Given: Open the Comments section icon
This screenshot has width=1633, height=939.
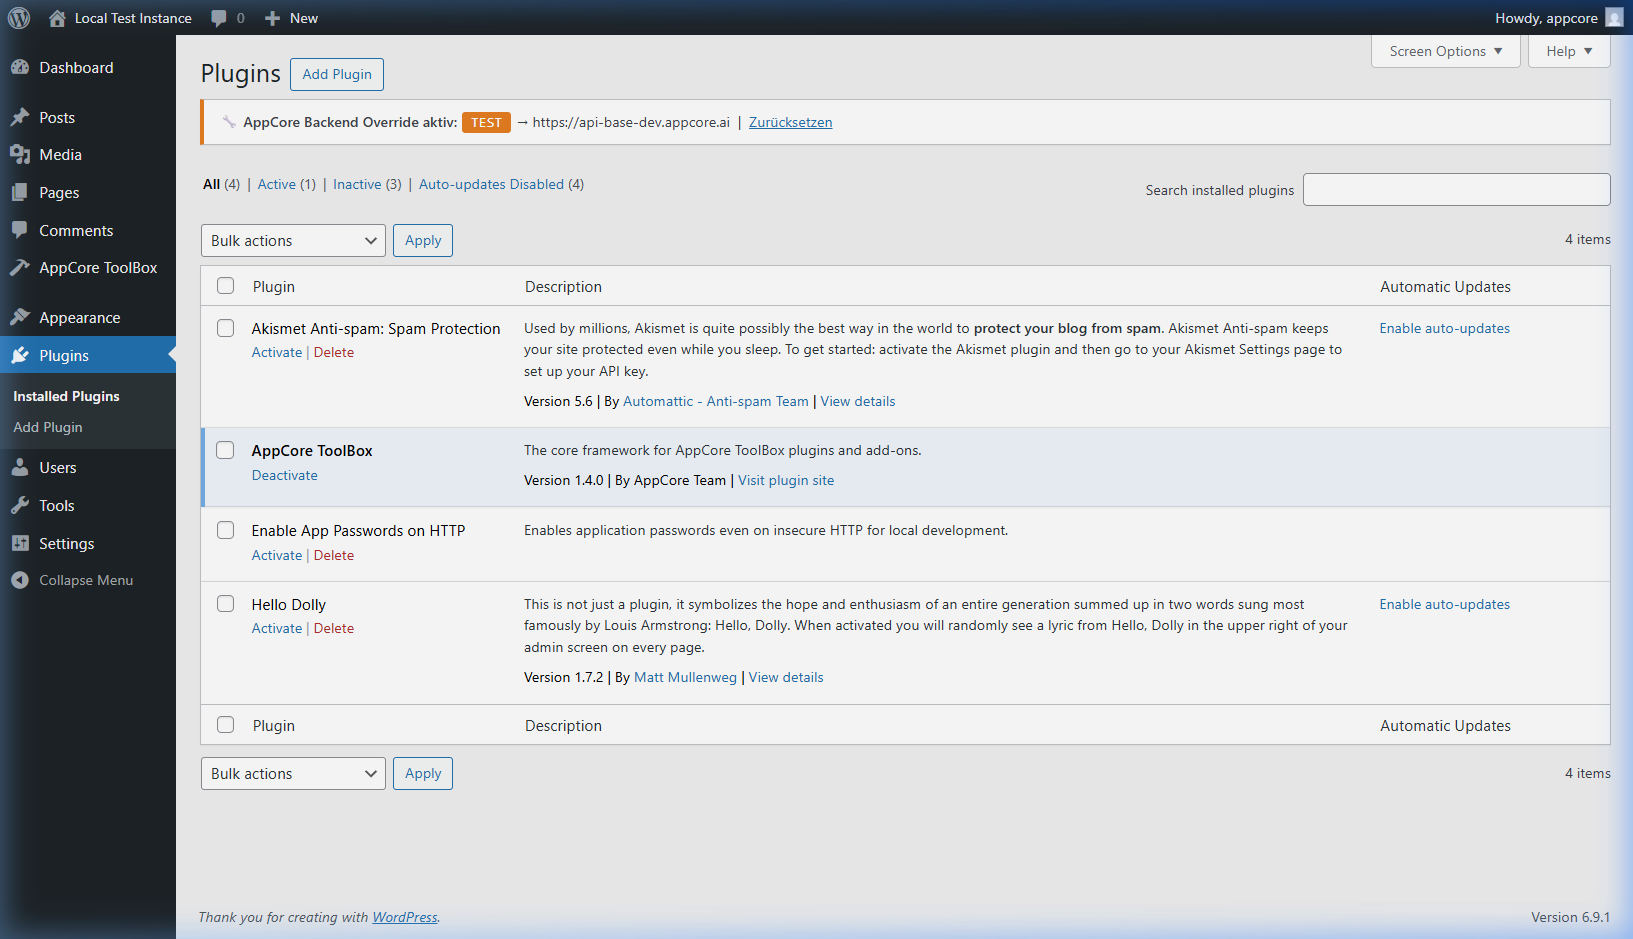Looking at the screenshot, I should click(x=22, y=230).
